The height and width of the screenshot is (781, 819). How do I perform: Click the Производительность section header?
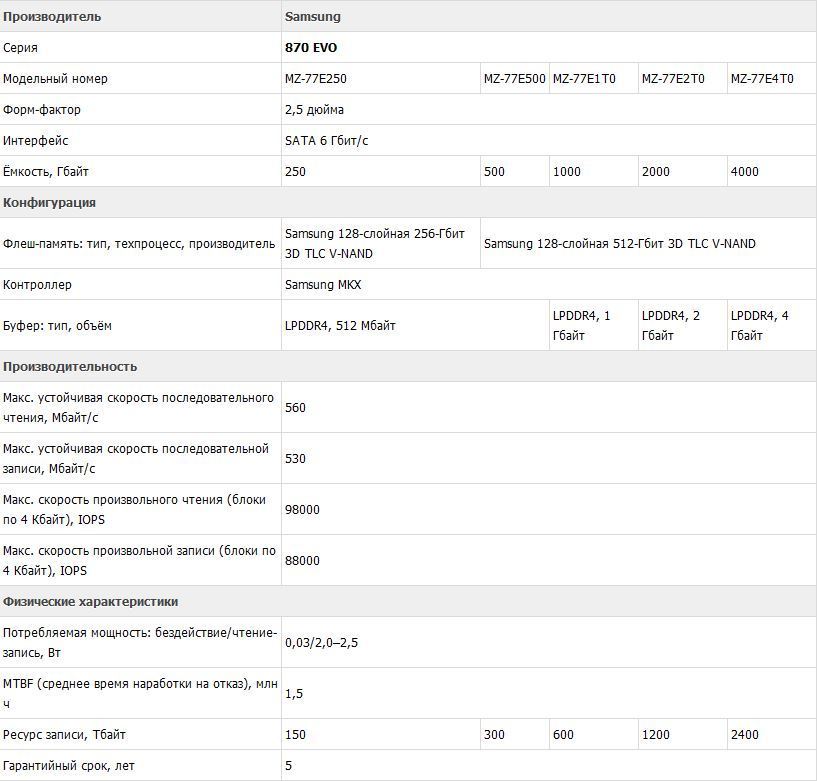pyautogui.click(x=70, y=367)
